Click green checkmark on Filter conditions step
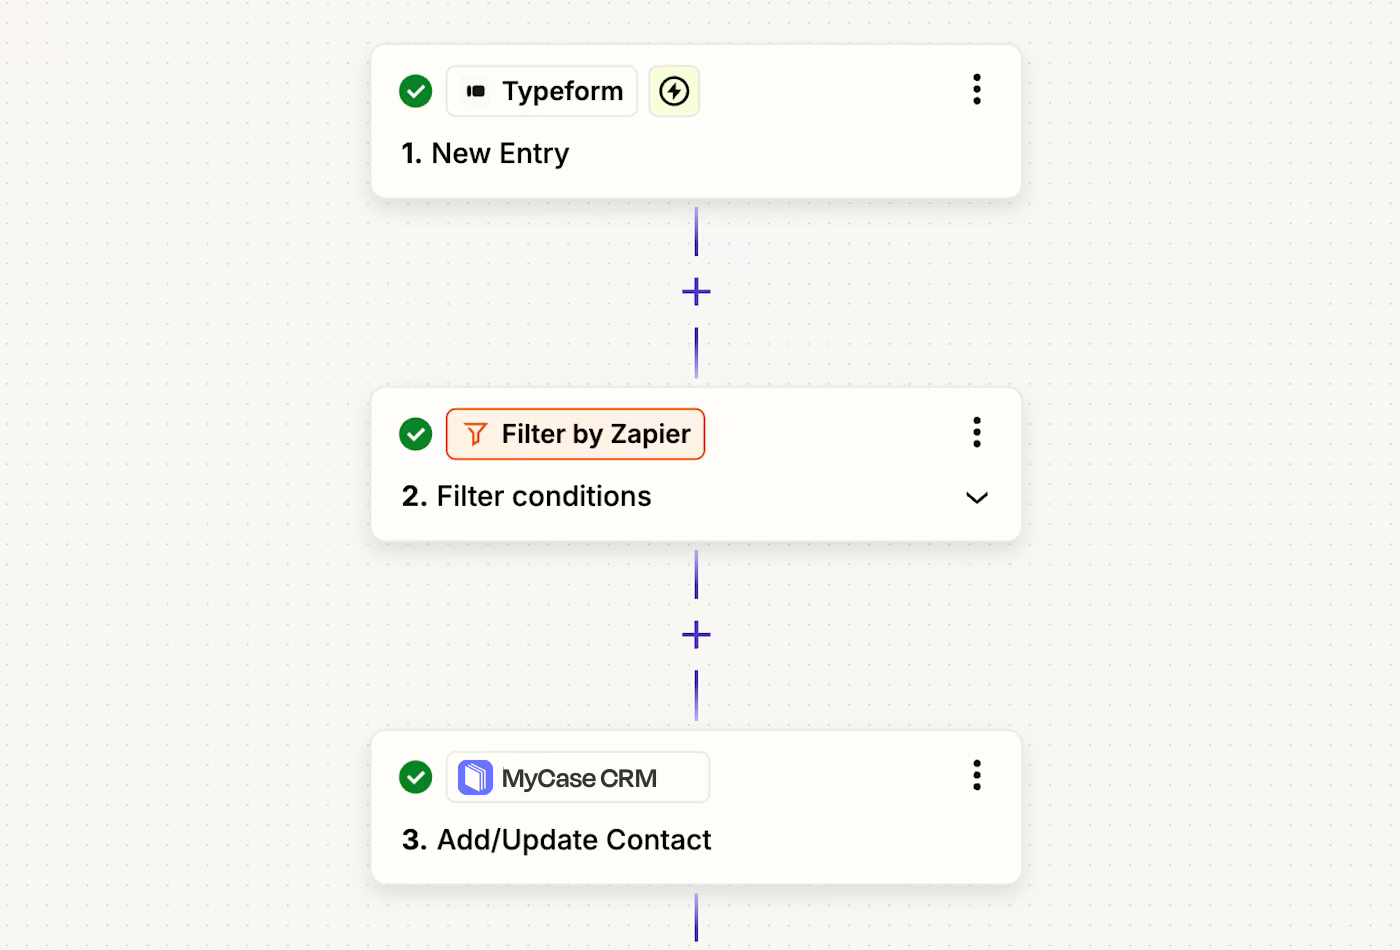The height and width of the screenshot is (950, 1400). [x=415, y=434]
